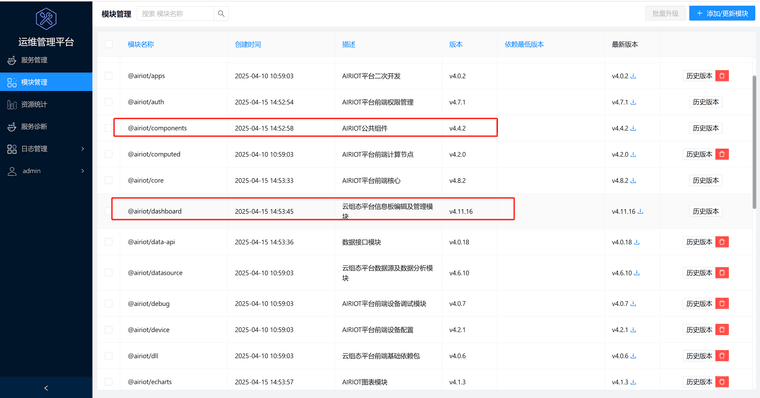Image resolution: width=760 pixels, height=398 pixels.
Task: Download latest version v4.1.3 of @airiot/echarts
Action: pyautogui.click(x=633, y=382)
